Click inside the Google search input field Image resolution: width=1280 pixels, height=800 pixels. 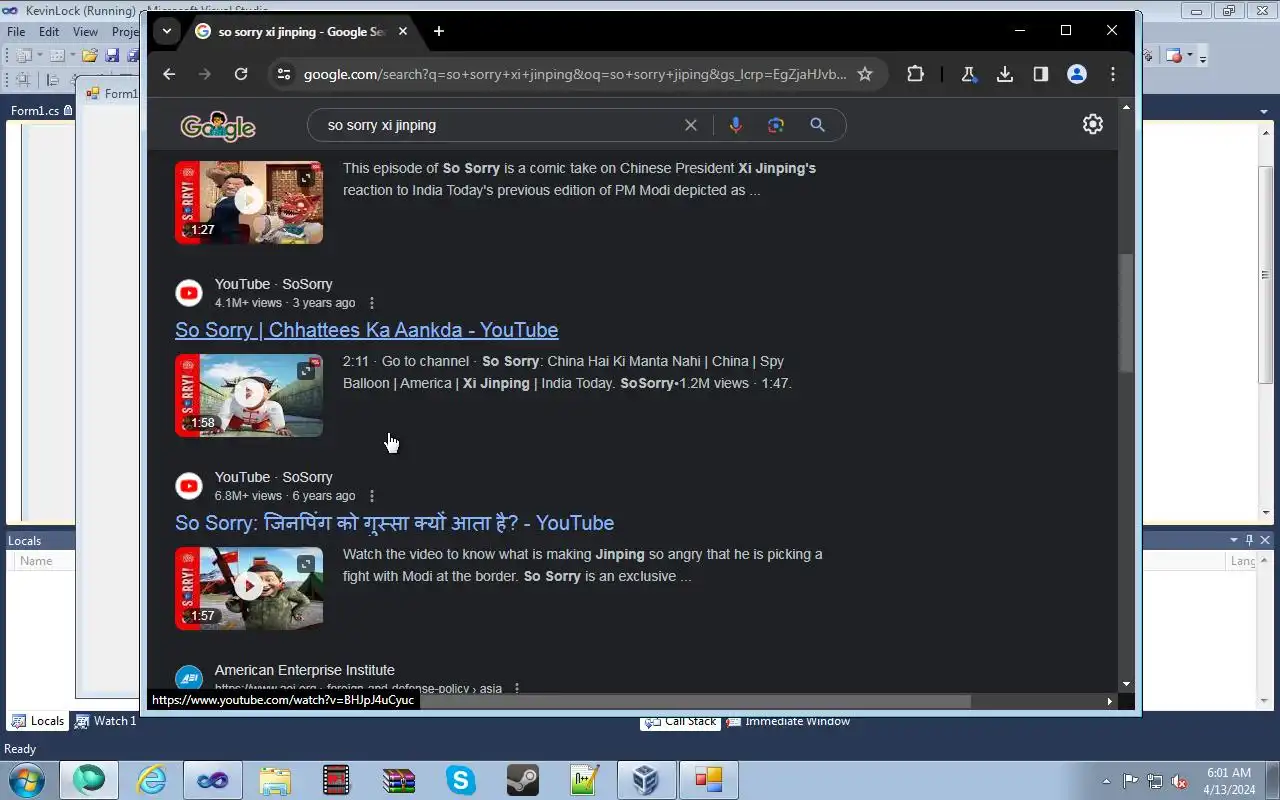point(498,125)
